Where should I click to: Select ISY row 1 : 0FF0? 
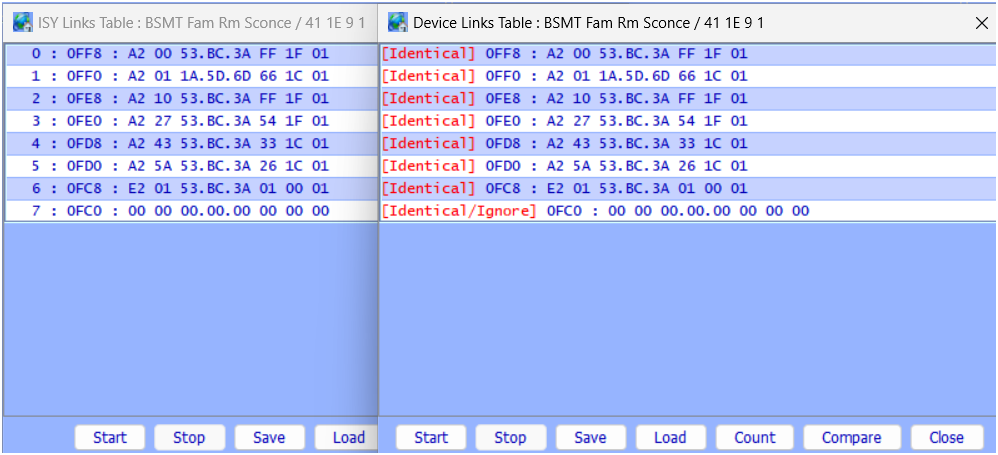(191, 76)
